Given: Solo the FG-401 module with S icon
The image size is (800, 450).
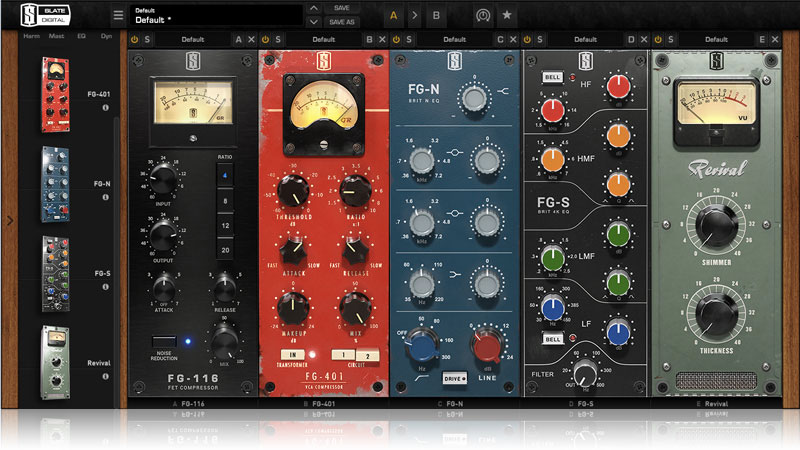Looking at the screenshot, I should coord(279,39).
